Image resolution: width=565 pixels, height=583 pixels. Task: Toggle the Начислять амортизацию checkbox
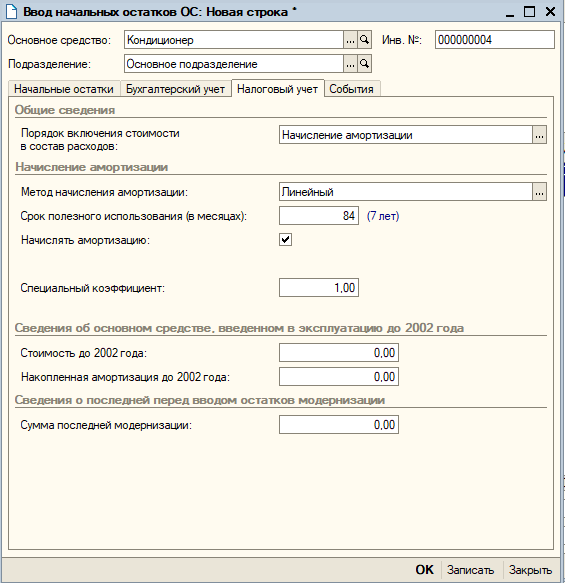click(x=285, y=240)
